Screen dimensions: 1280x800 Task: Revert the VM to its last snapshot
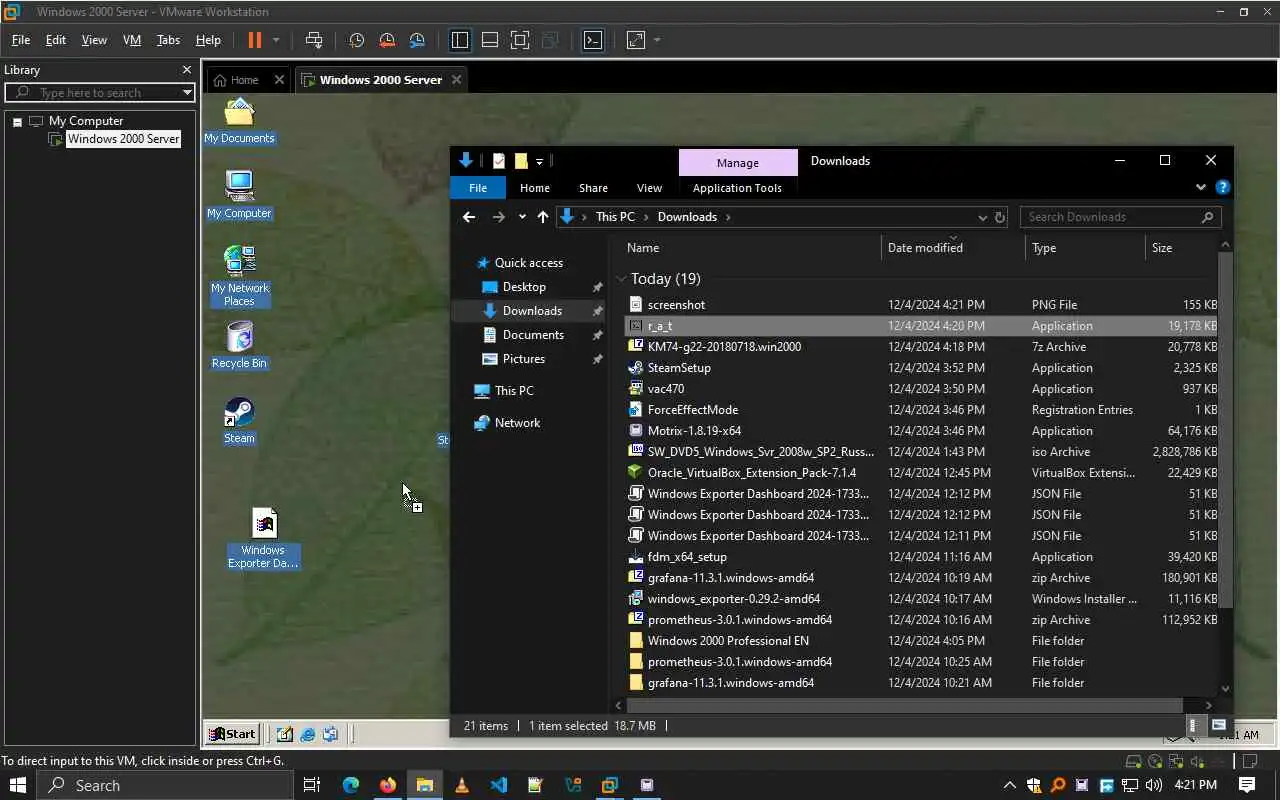[387, 40]
